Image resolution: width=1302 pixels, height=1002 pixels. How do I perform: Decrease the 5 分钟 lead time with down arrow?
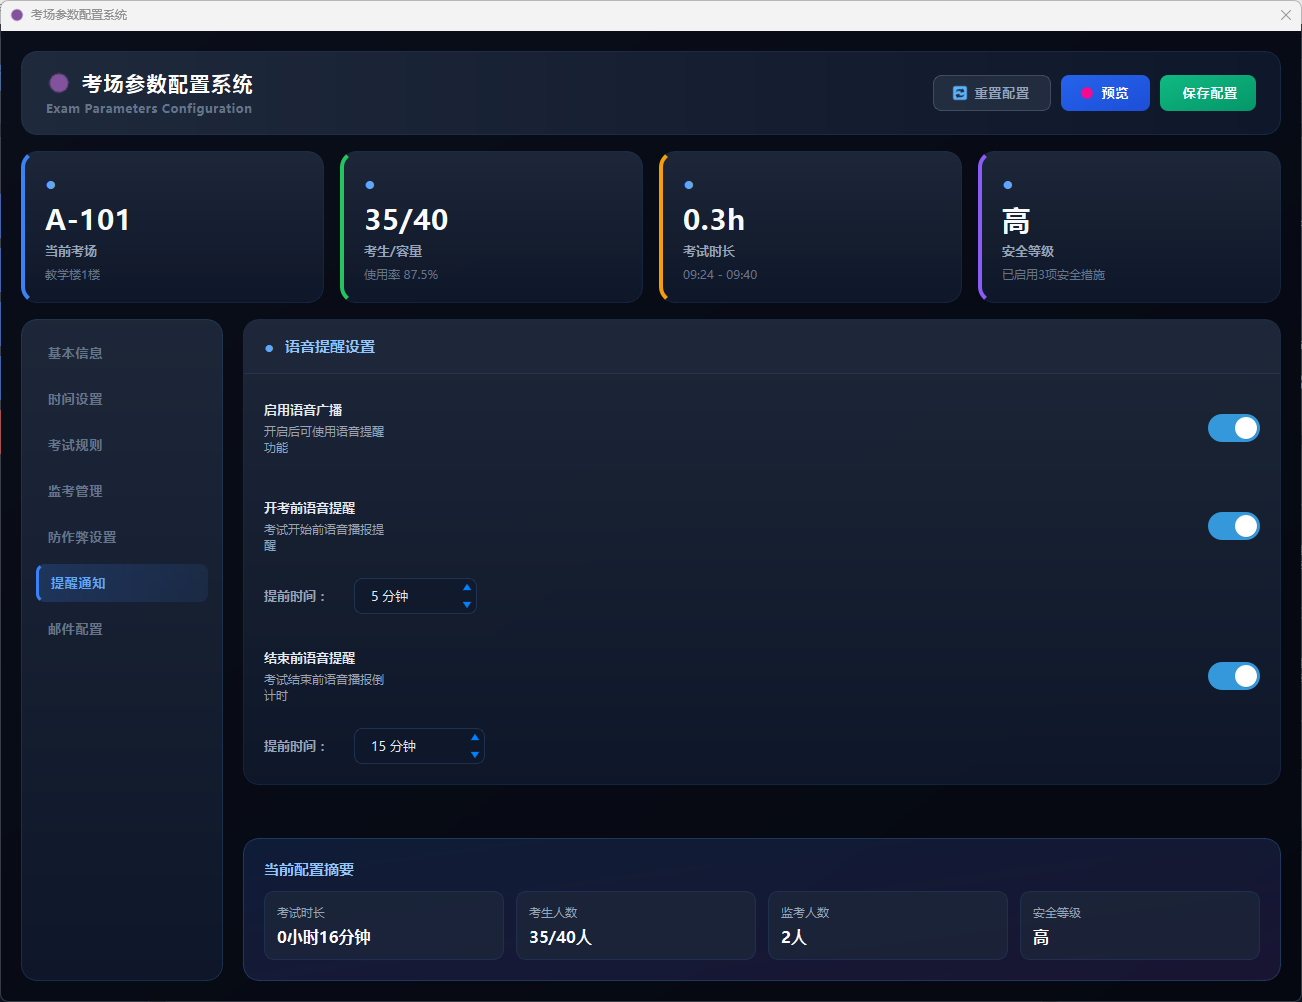coord(467,604)
